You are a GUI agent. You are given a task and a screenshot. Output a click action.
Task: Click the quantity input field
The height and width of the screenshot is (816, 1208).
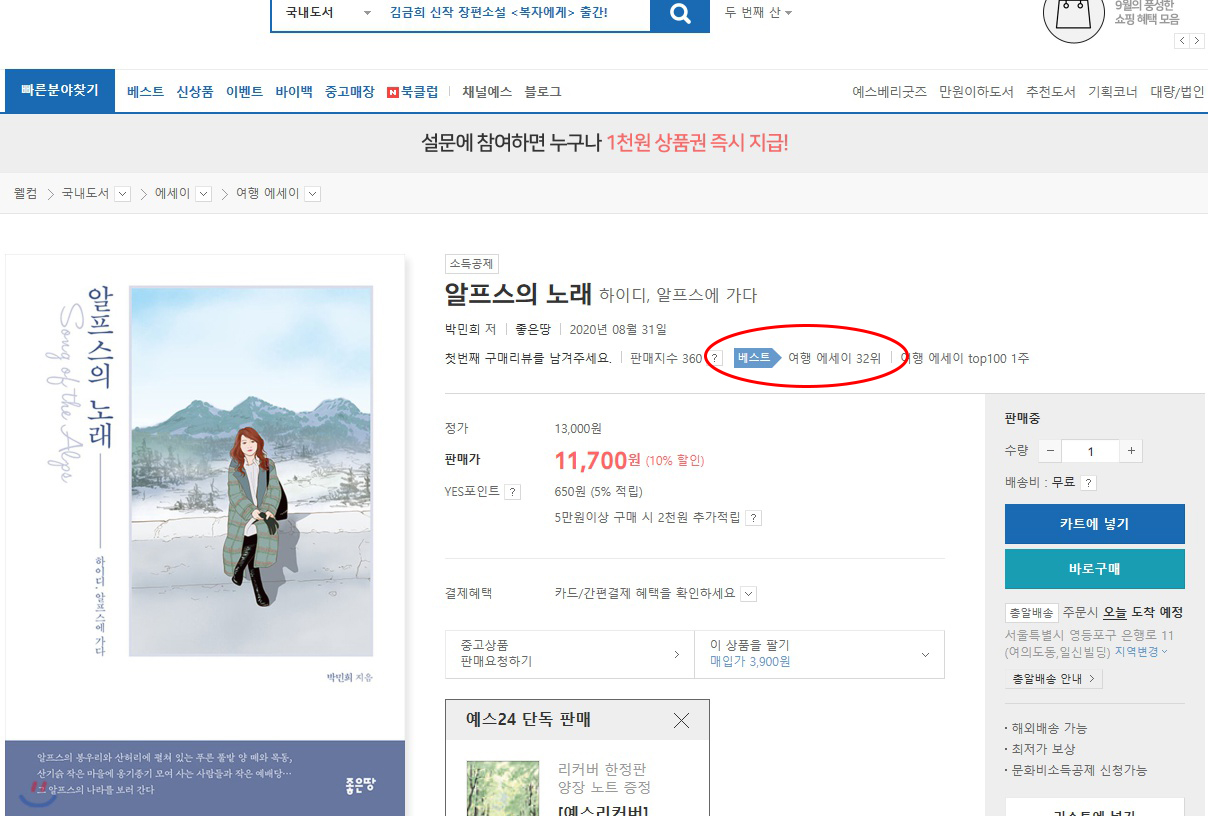coord(1090,451)
